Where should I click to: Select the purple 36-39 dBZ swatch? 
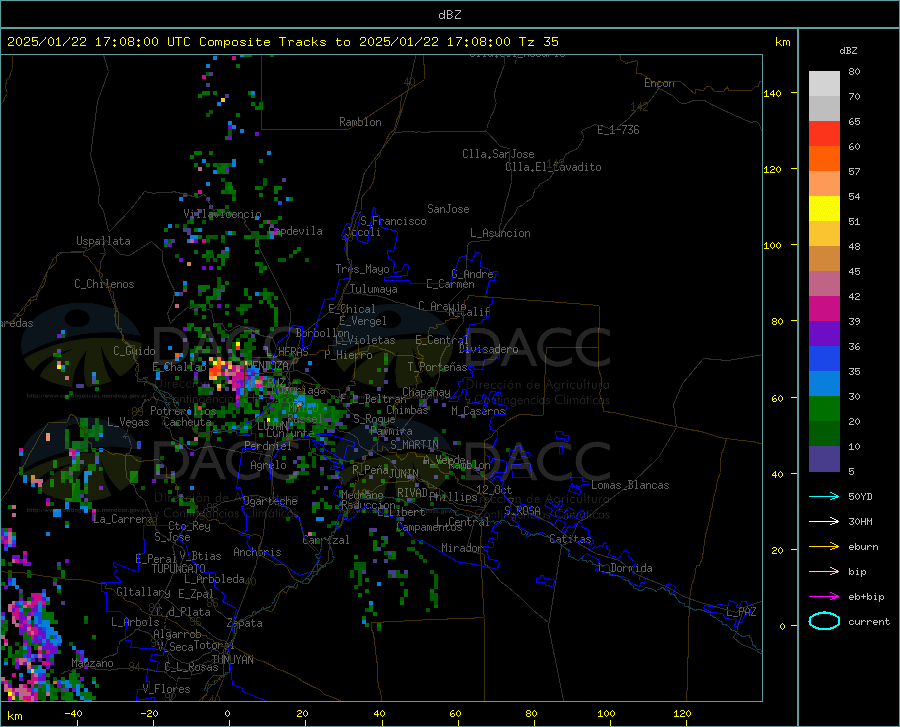pyautogui.click(x=824, y=334)
